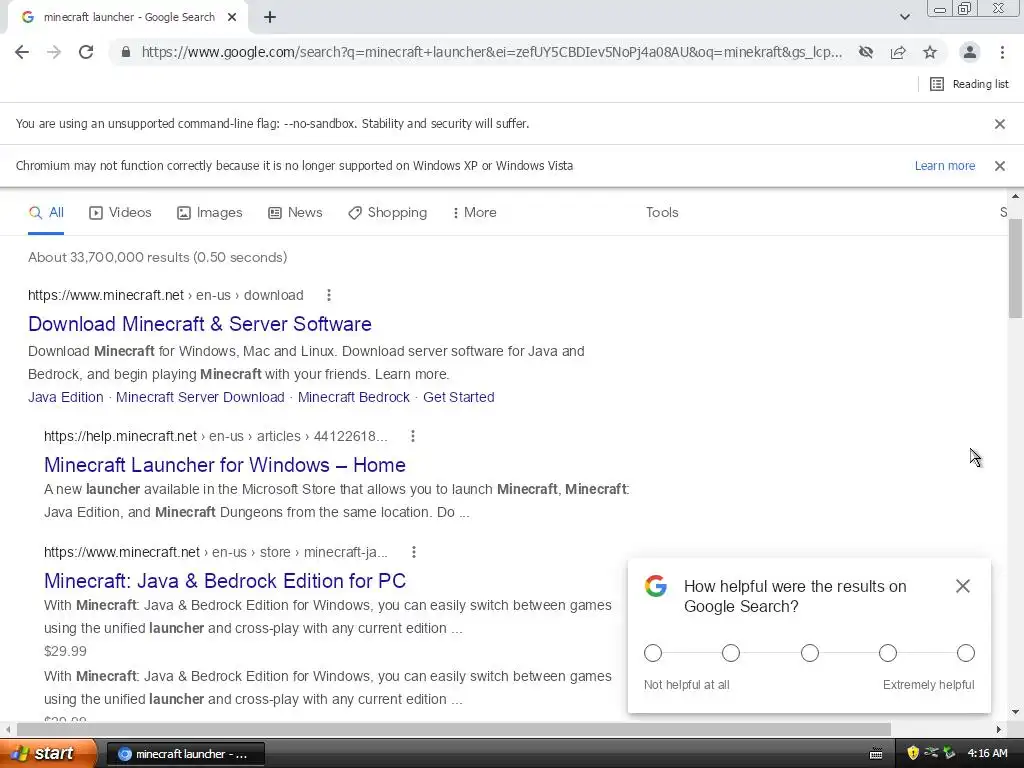This screenshot has width=1024, height=768.
Task: Click the horizontal scrollbar right arrow
Action: click(999, 729)
